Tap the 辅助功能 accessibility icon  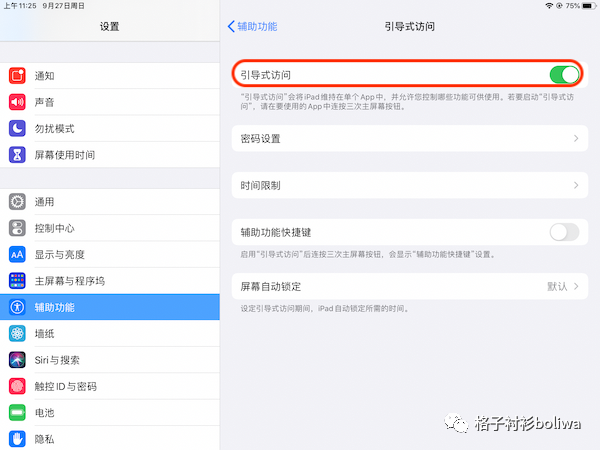click(x=17, y=307)
